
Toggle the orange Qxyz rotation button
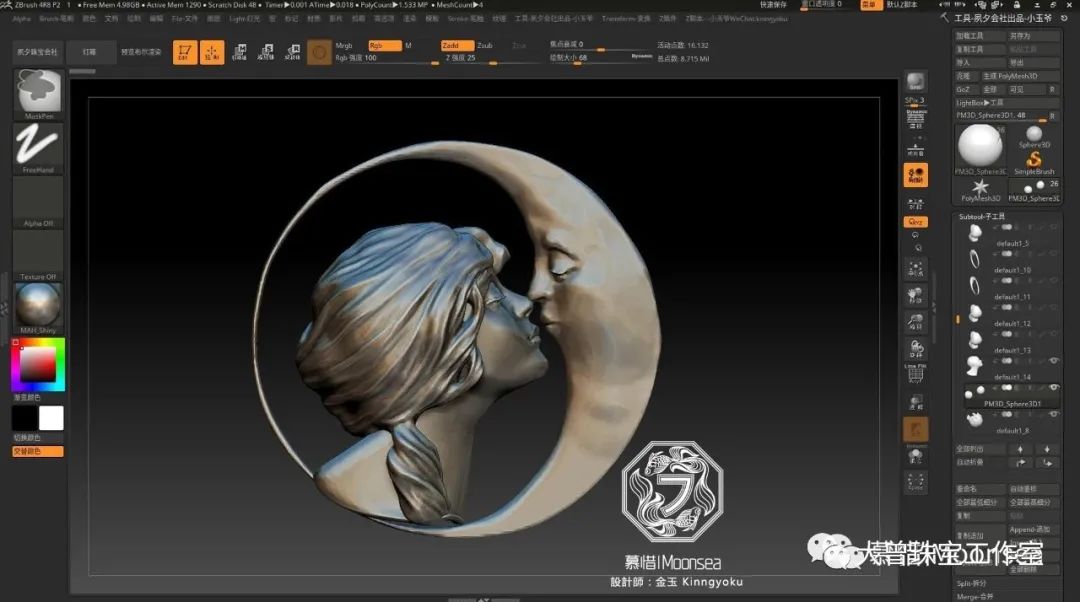[915, 222]
